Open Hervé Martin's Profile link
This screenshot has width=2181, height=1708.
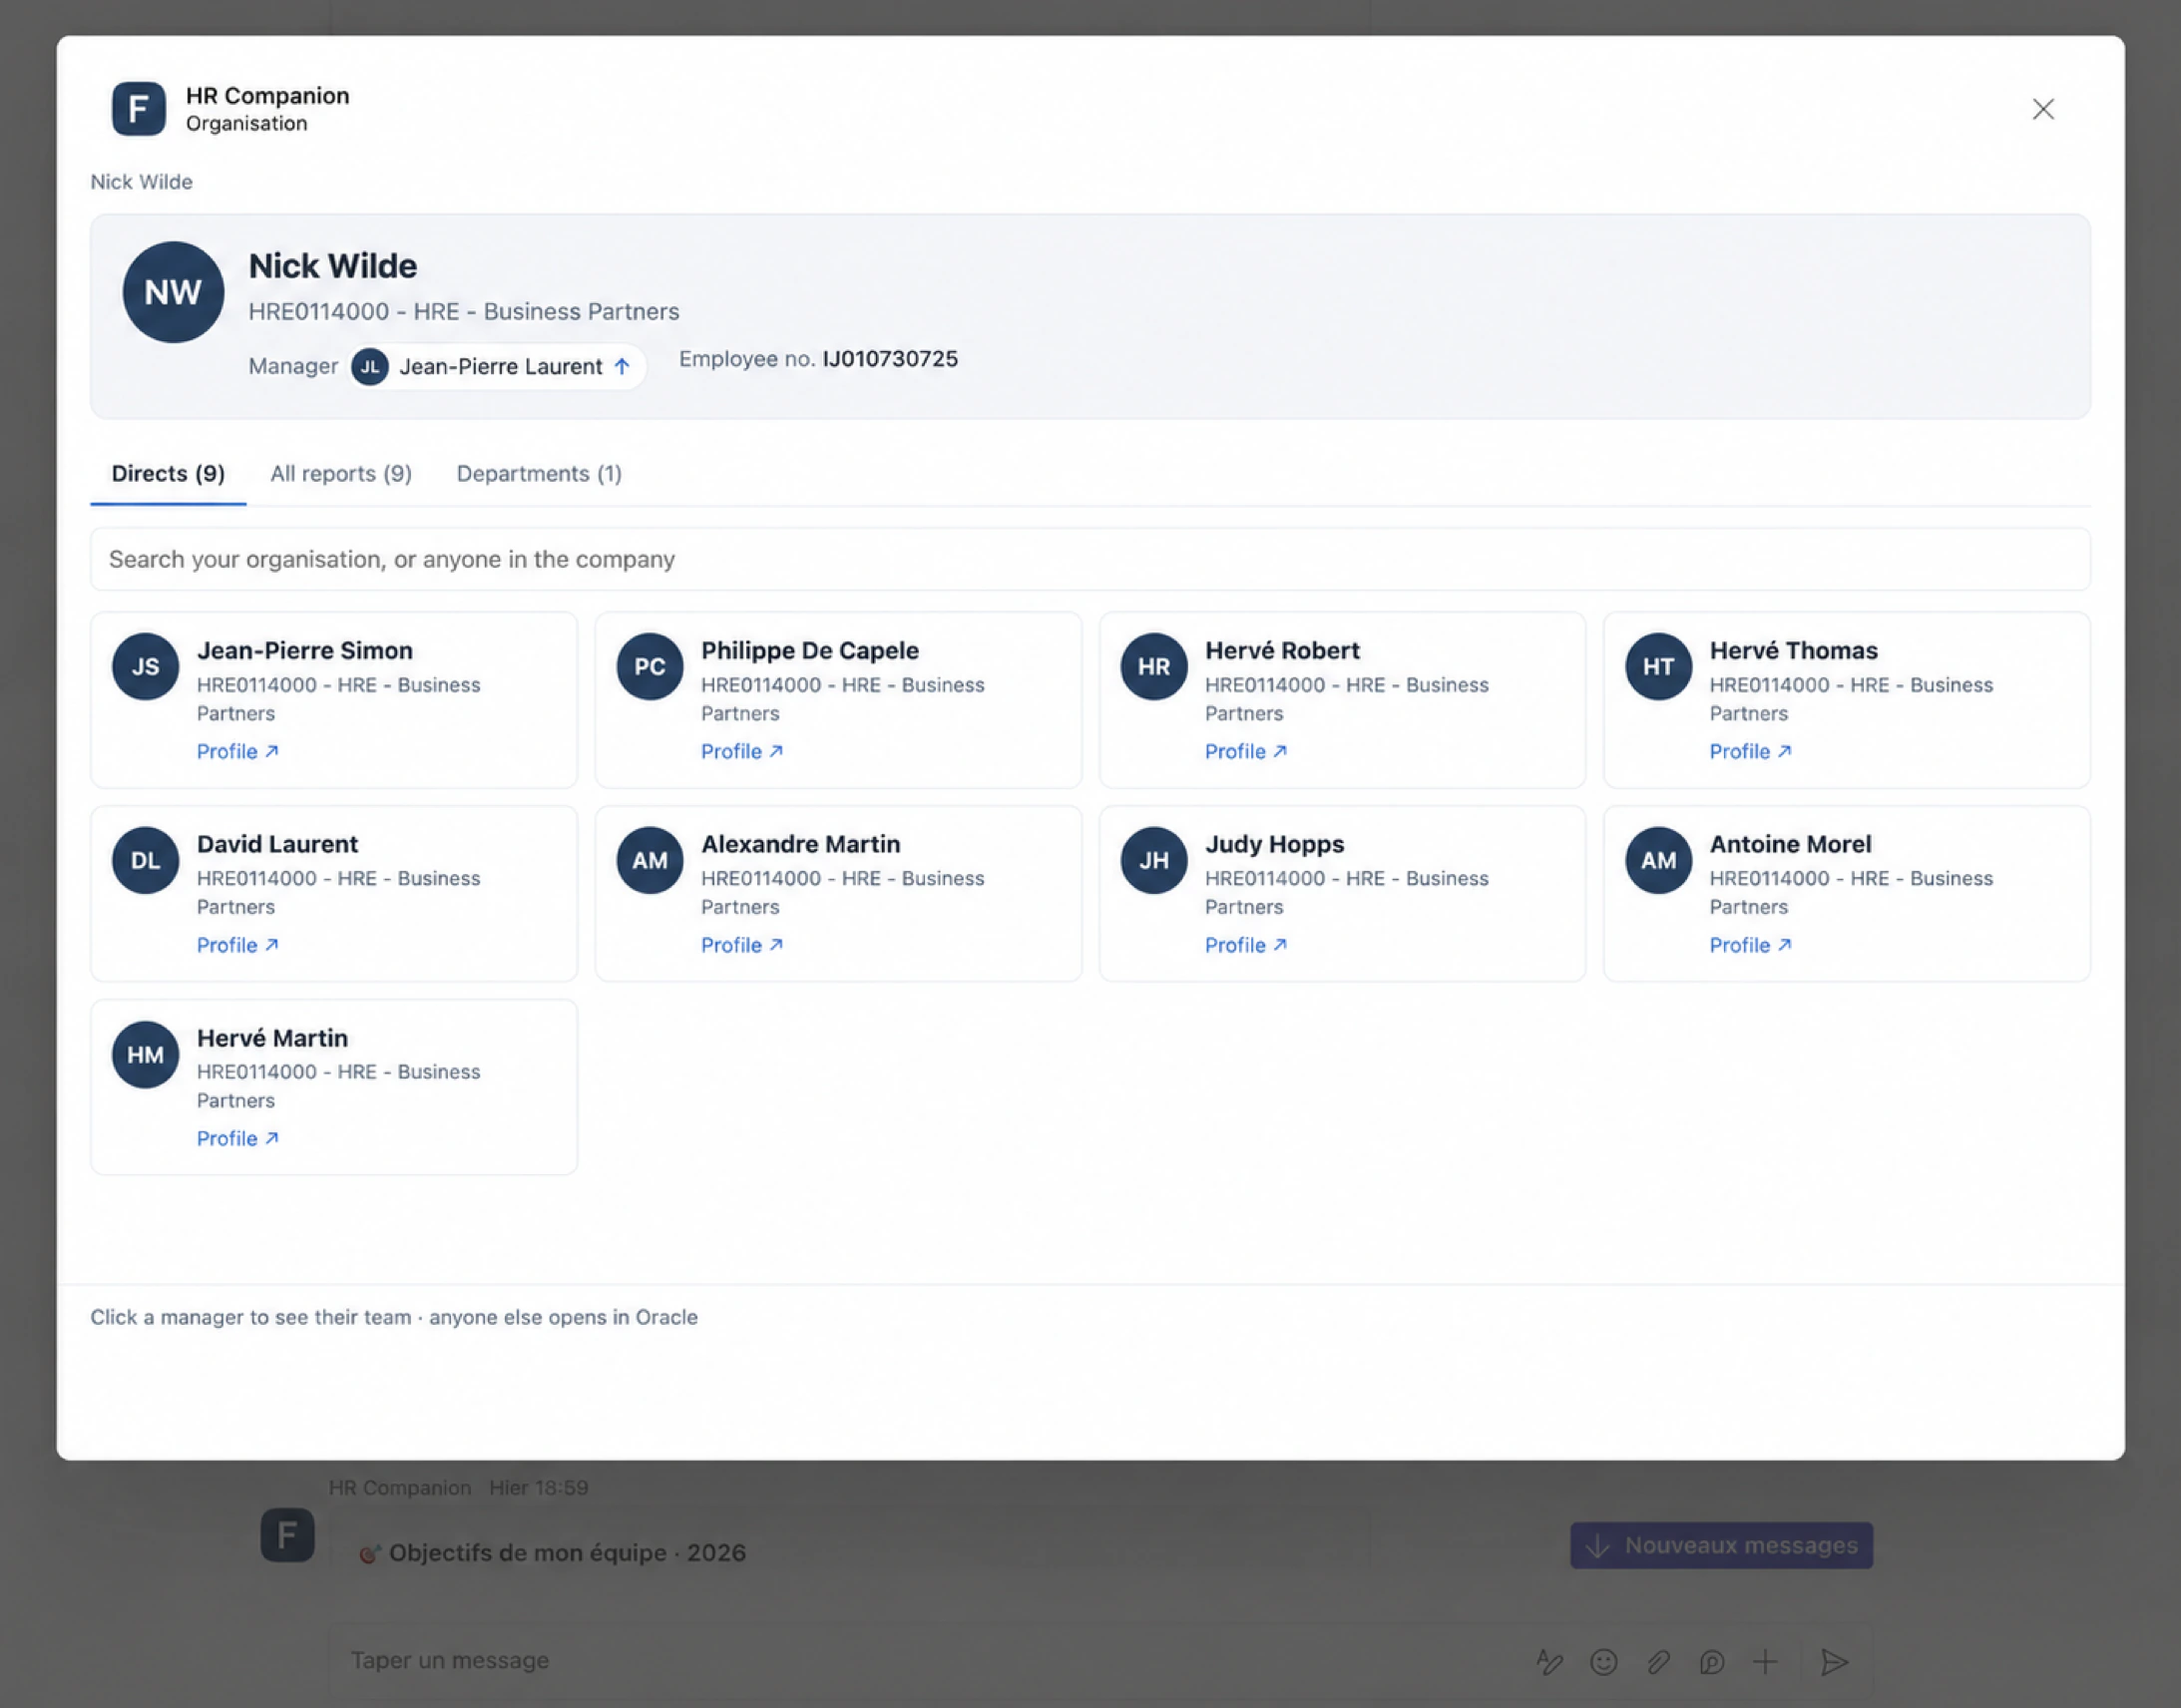tap(238, 1138)
